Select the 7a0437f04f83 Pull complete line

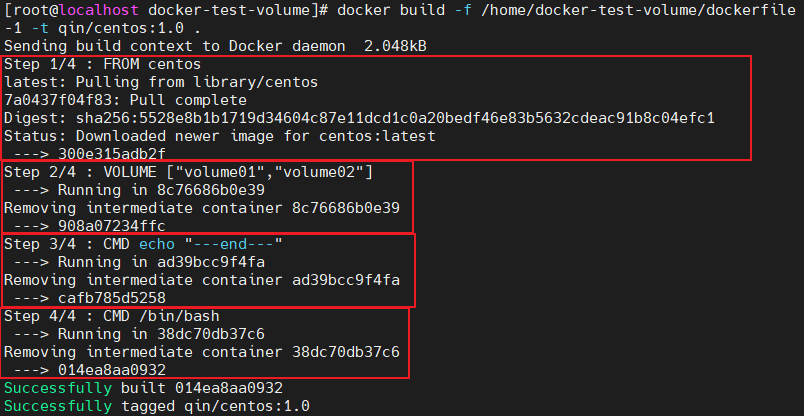coord(125,100)
